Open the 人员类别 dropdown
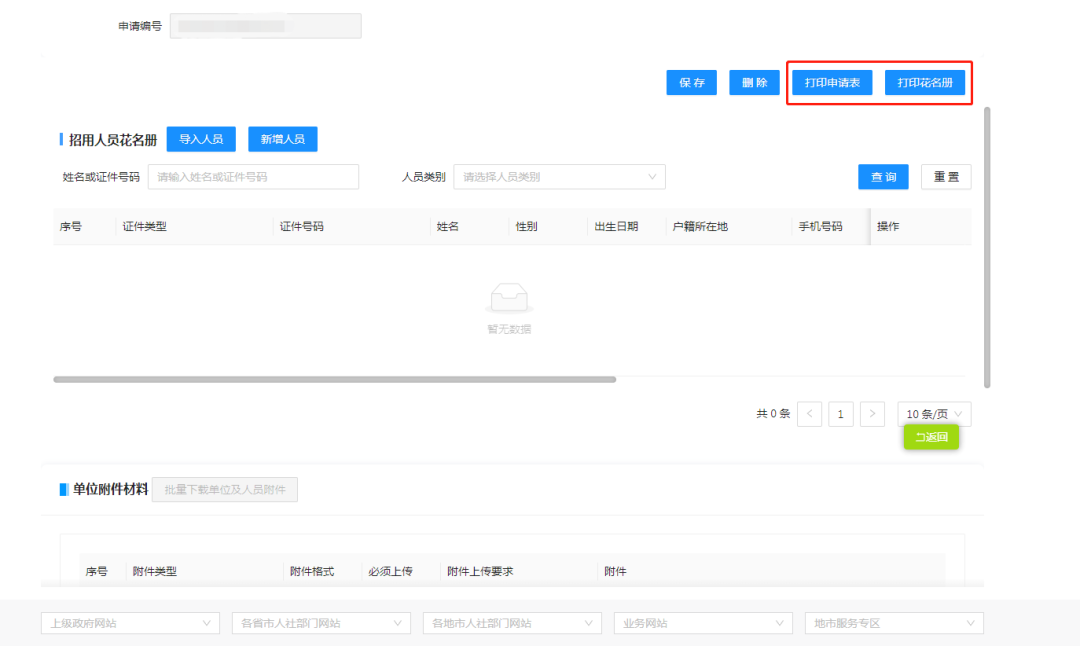The image size is (1080, 646). (559, 177)
